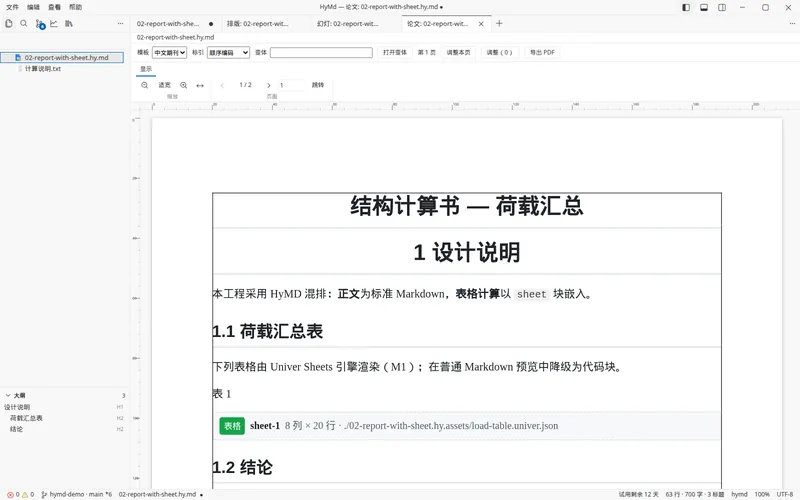Viewport: 800px width, 500px height.
Task: Open the sidebar more actions ellipsis
Action: pos(120,23)
